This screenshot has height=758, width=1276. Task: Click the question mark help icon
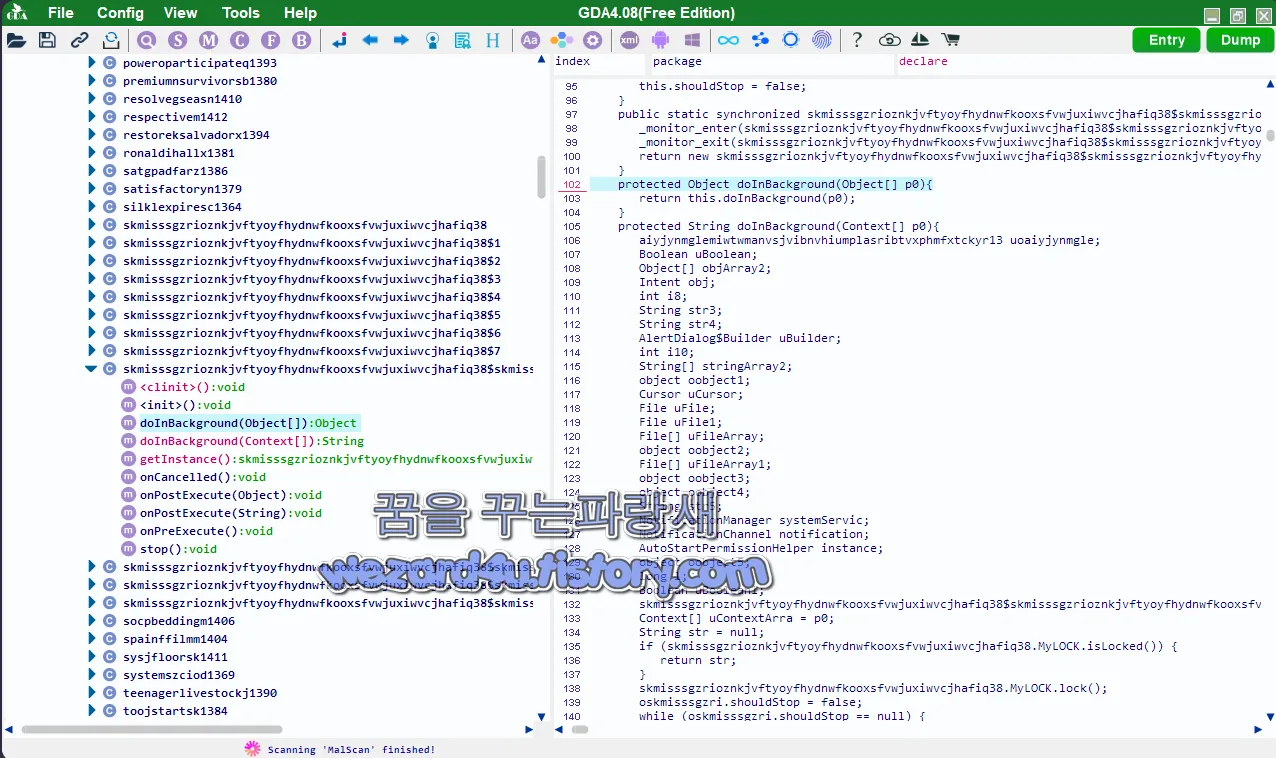pos(857,40)
